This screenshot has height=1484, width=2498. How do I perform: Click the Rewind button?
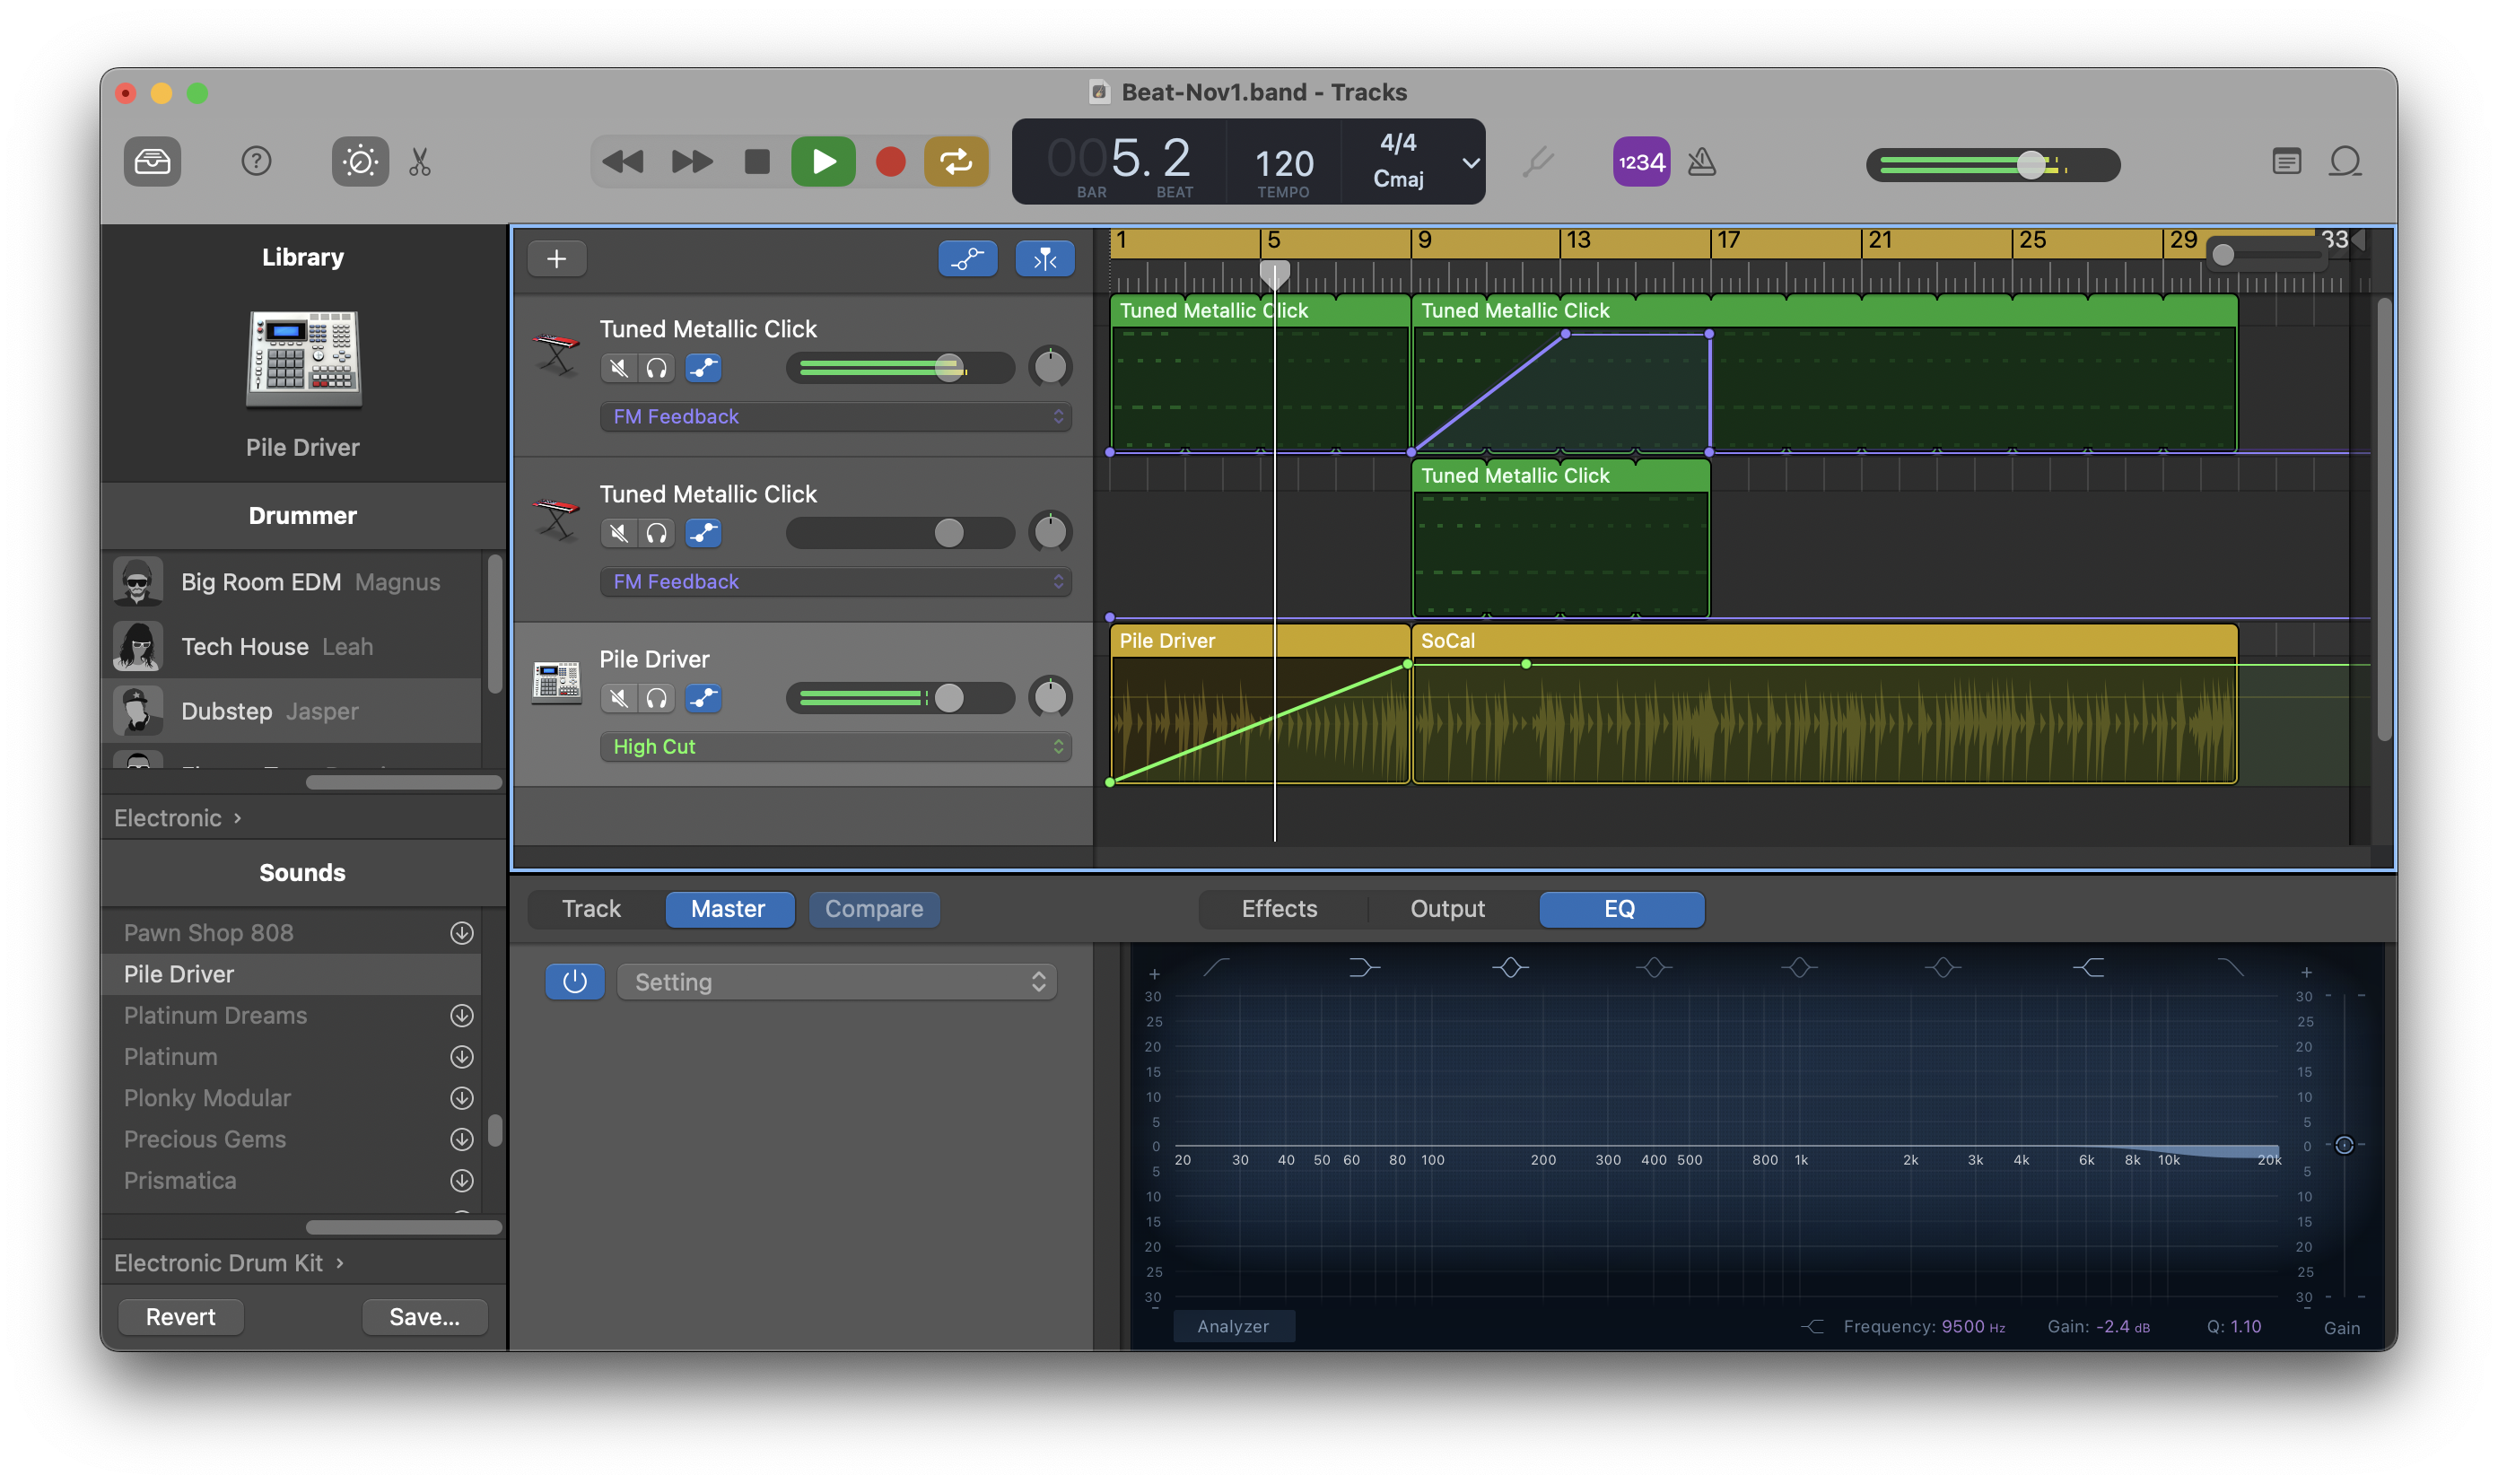coord(623,161)
